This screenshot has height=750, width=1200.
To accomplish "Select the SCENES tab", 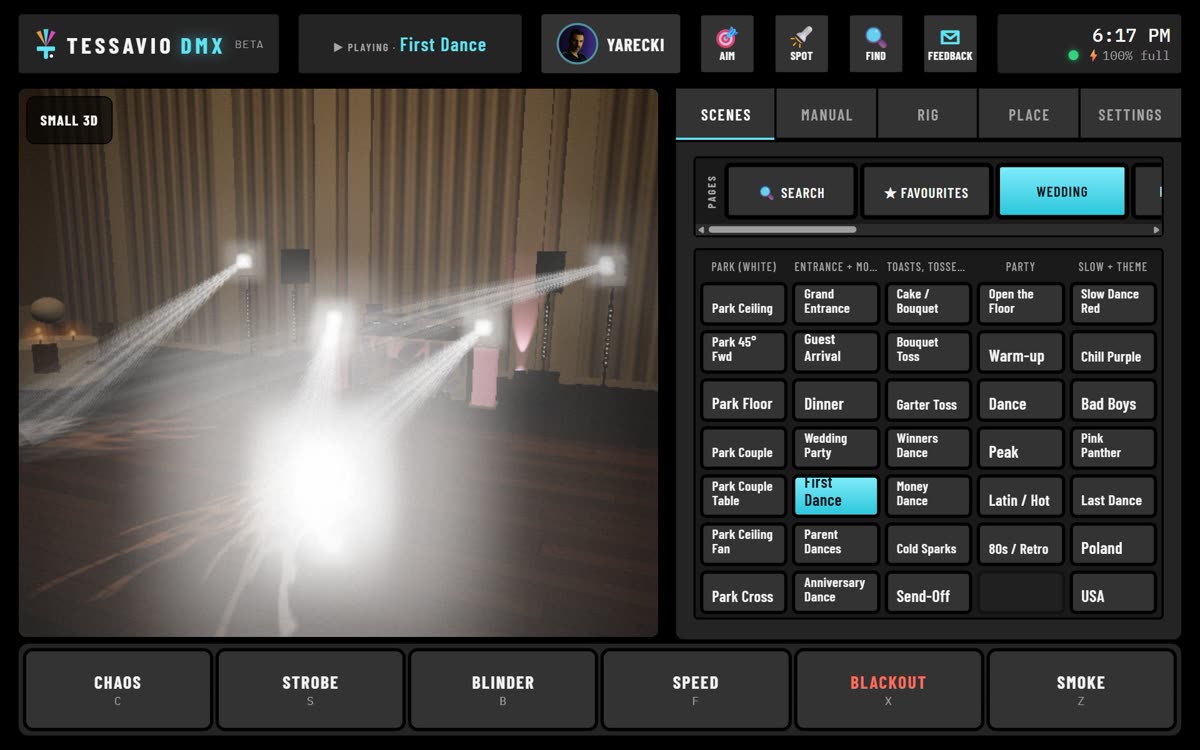I will 726,114.
